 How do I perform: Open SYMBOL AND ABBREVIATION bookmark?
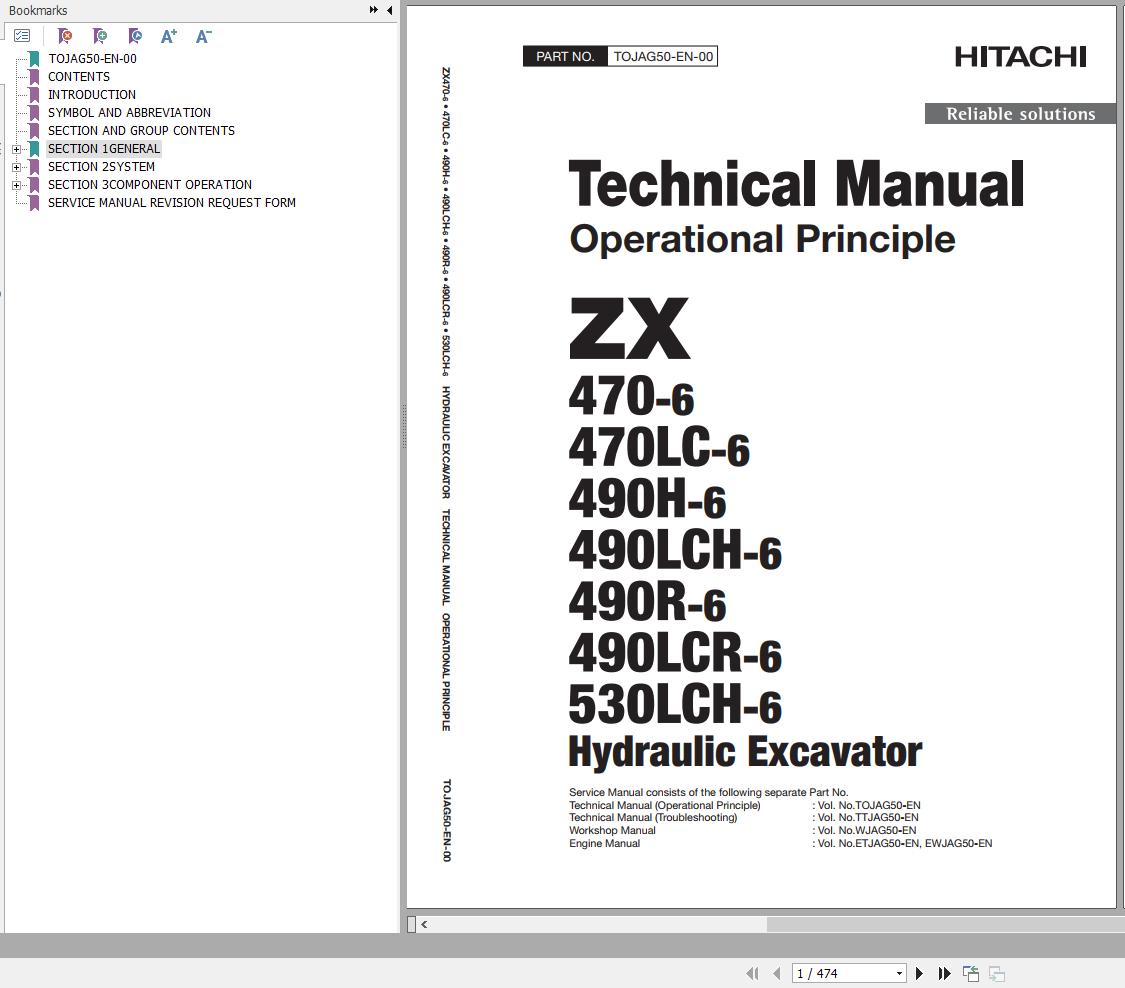[x=129, y=113]
